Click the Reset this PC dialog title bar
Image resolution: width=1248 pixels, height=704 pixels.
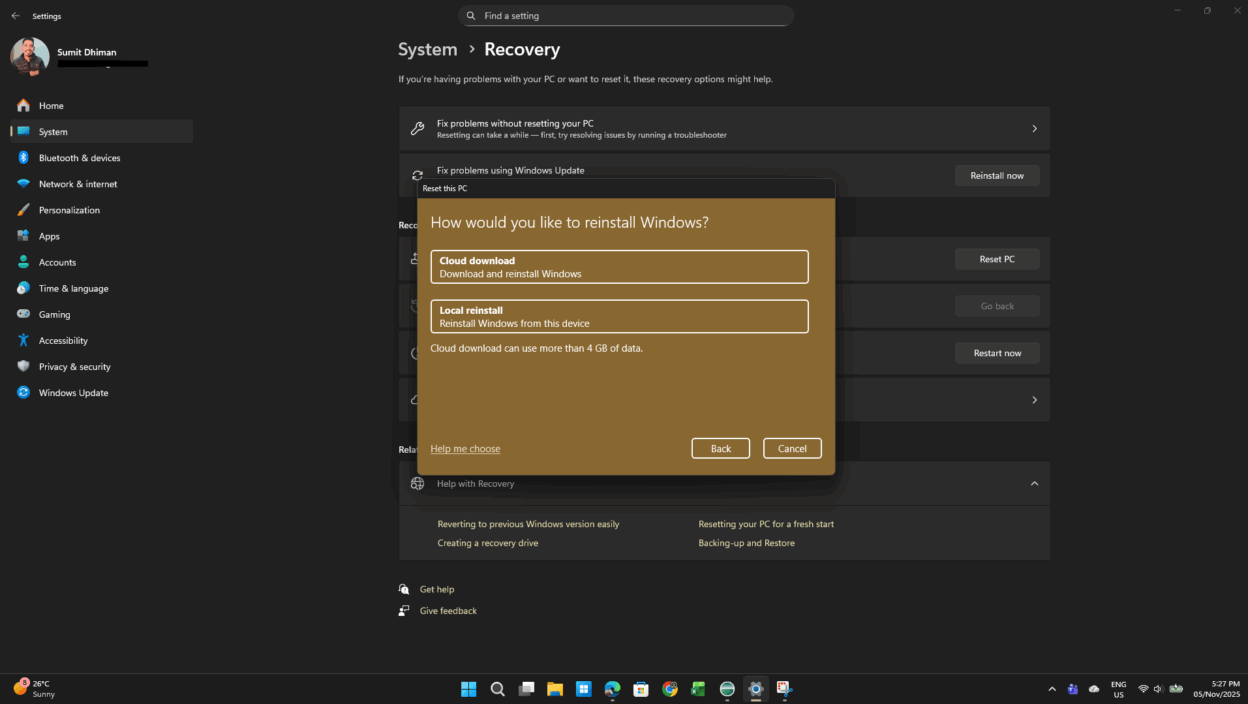(x=626, y=188)
